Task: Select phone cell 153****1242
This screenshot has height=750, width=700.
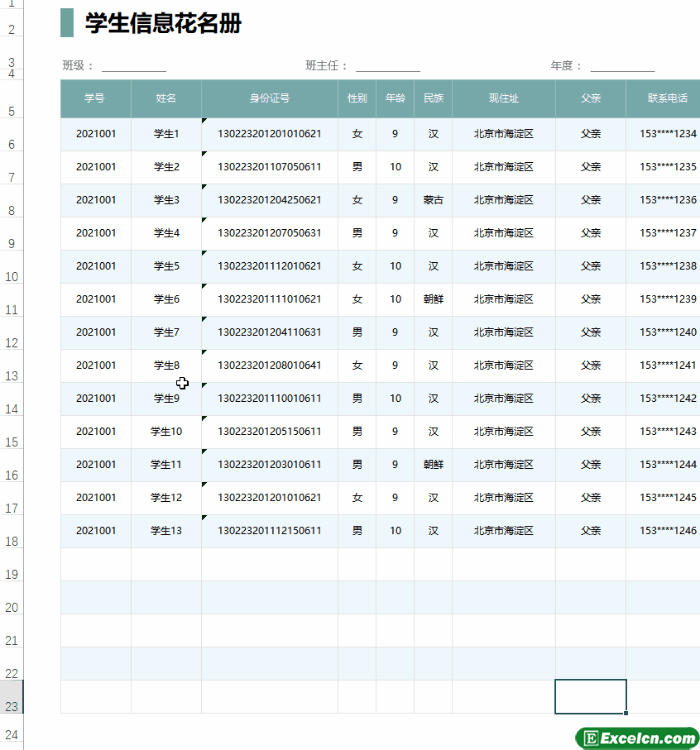Action: pos(663,398)
